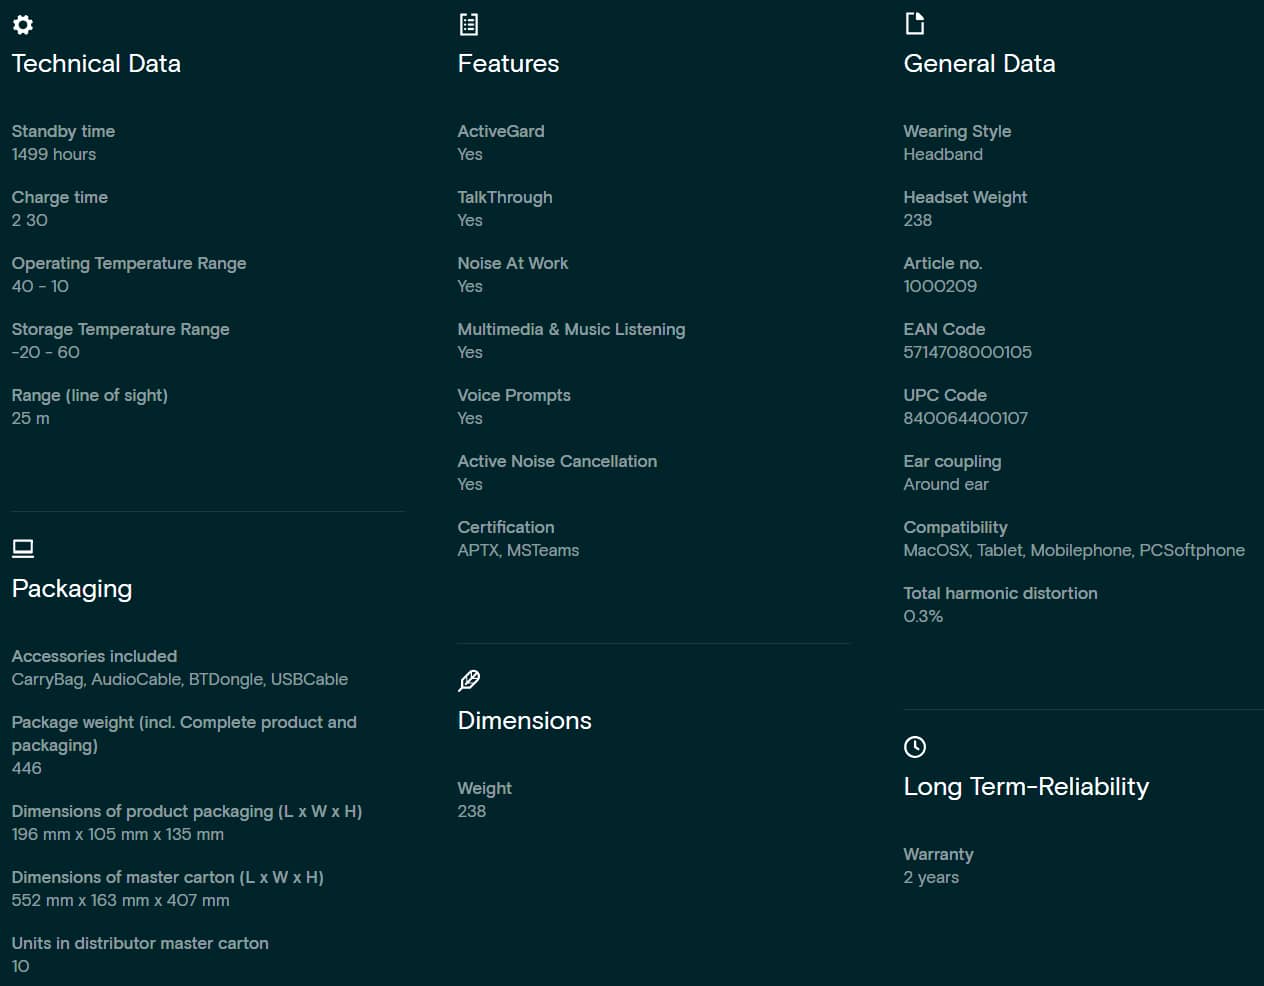Select the "Packaging" heading
Screen dimensions: 1264x986
[72, 589]
